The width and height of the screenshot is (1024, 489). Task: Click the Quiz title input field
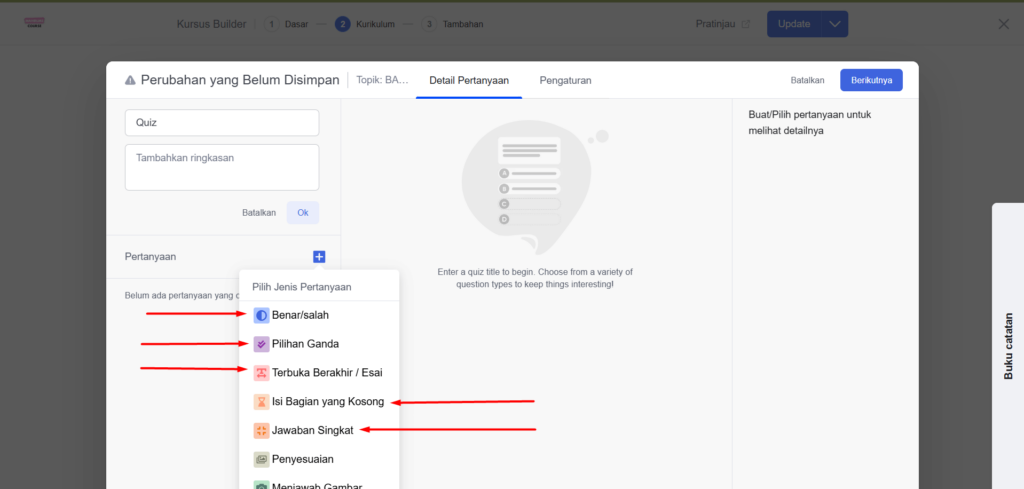tap(222, 123)
